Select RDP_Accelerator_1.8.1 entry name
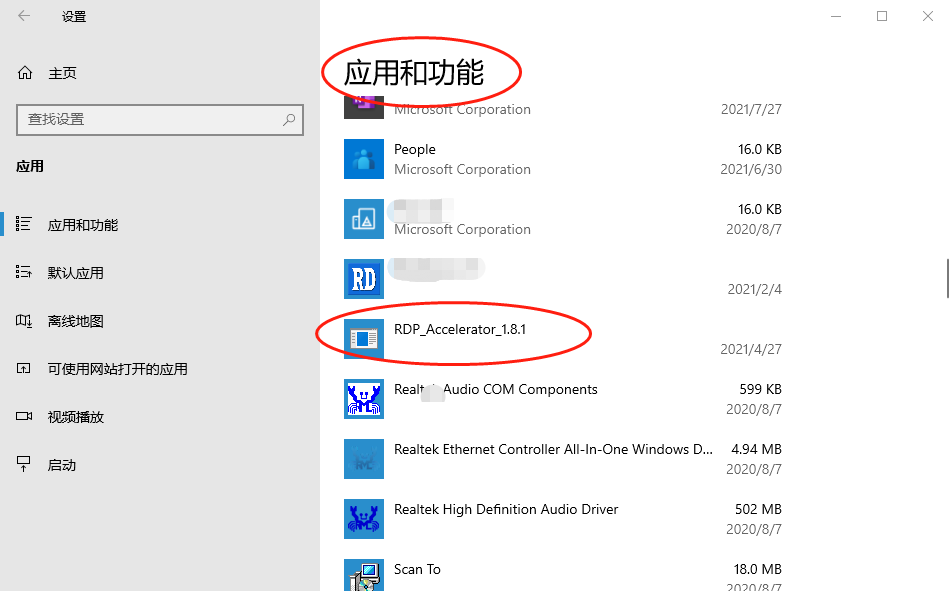 pos(460,329)
